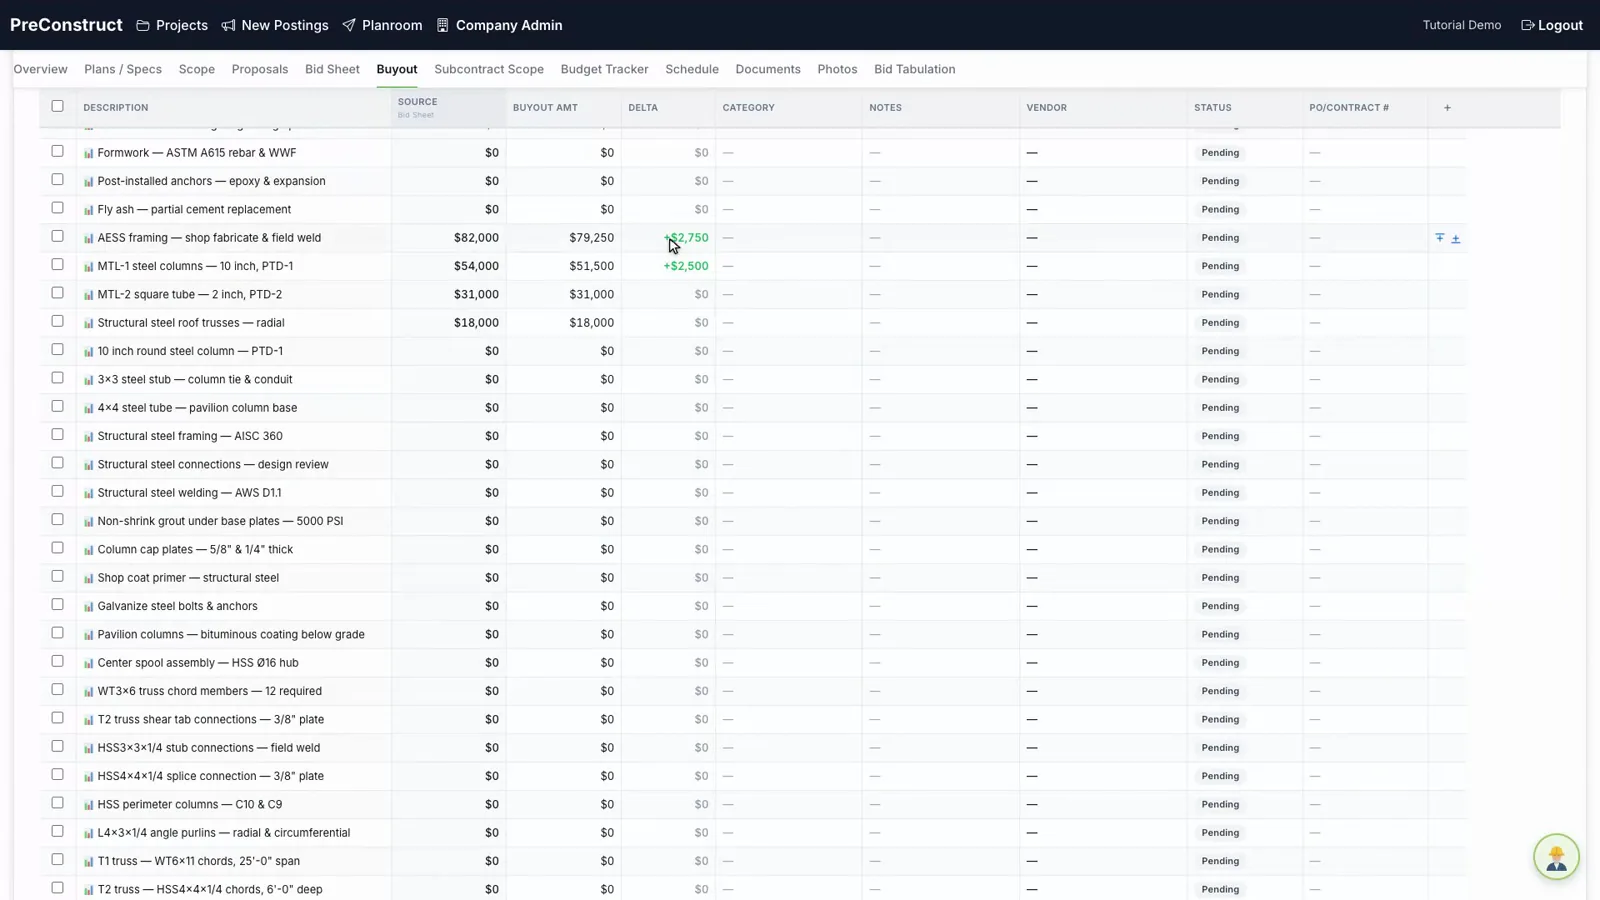1600x900 pixels.
Task: Open Pending status for 10 inch round steel column
Action: (1220, 351)
